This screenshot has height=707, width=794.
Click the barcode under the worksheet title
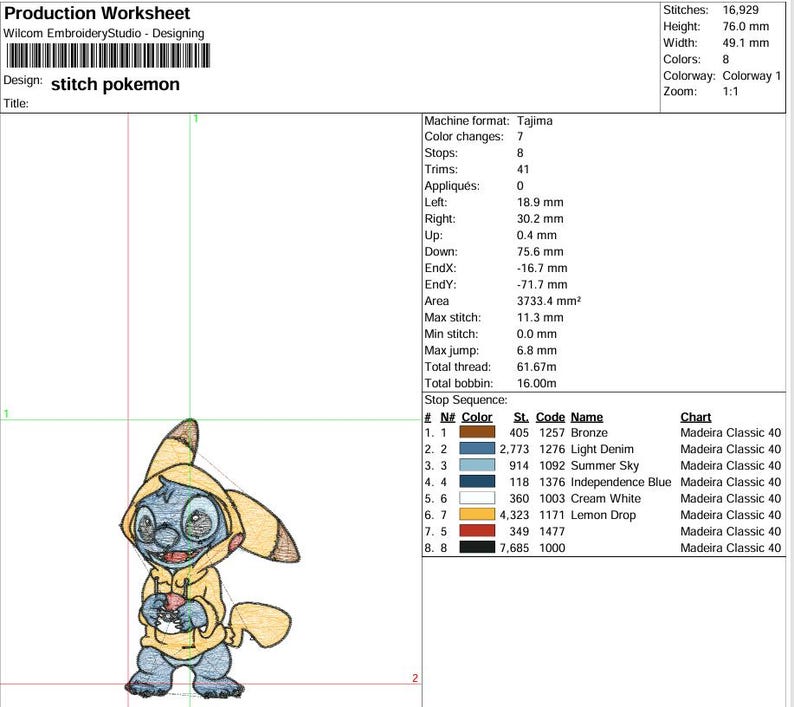[108, 56]
